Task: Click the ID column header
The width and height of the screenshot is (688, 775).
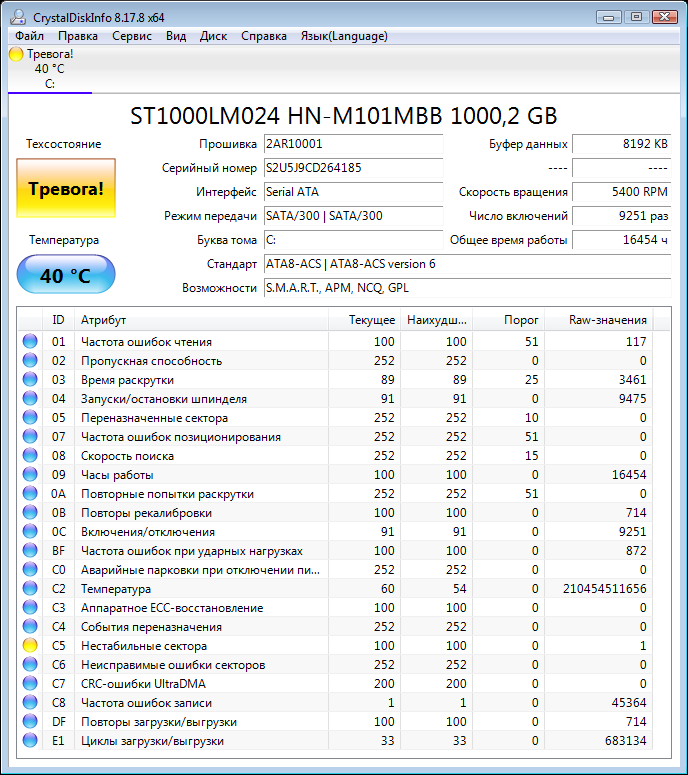Action: [x=58, y=320]
